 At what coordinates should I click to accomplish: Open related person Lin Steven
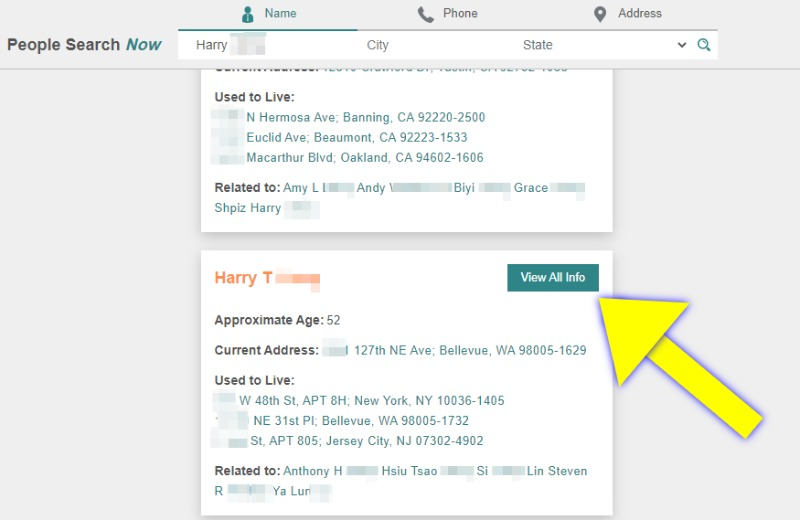(557, 471)
